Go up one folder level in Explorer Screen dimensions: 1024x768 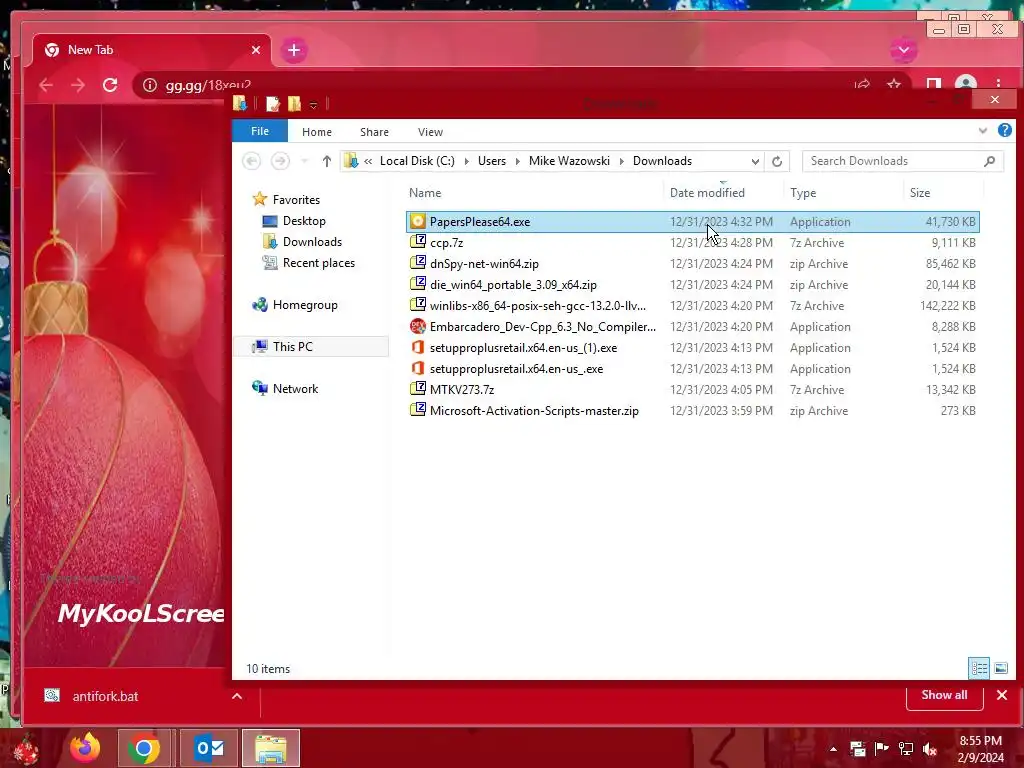click(327, 161)
